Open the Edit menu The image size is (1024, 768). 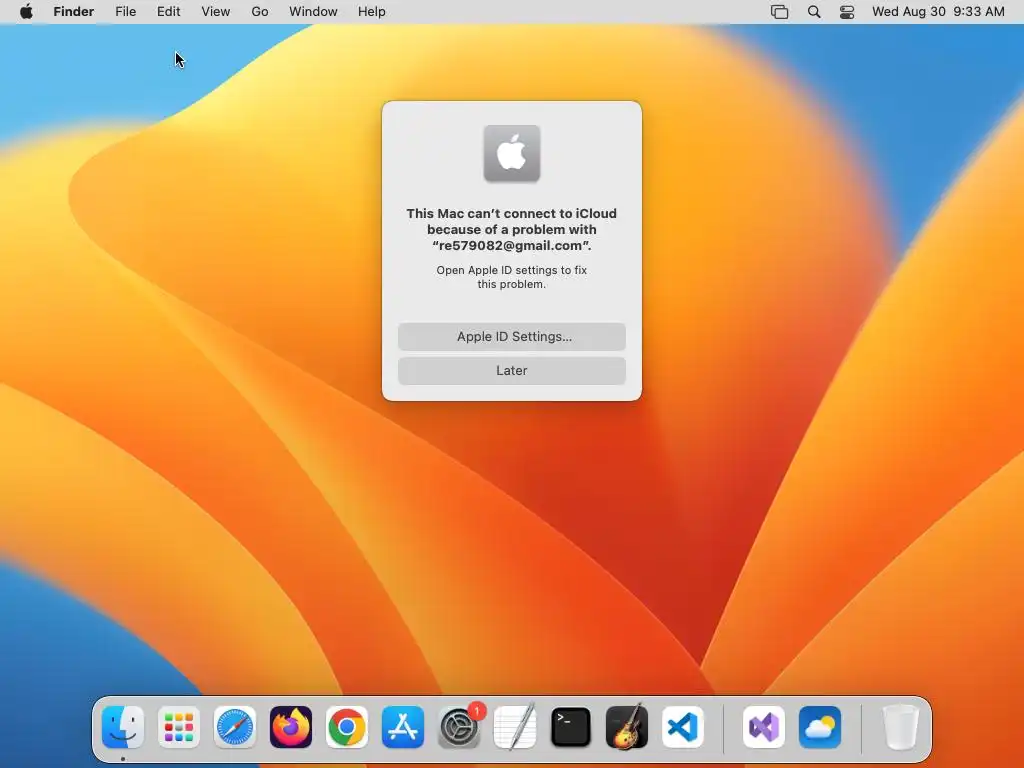(x=168, y=12)
